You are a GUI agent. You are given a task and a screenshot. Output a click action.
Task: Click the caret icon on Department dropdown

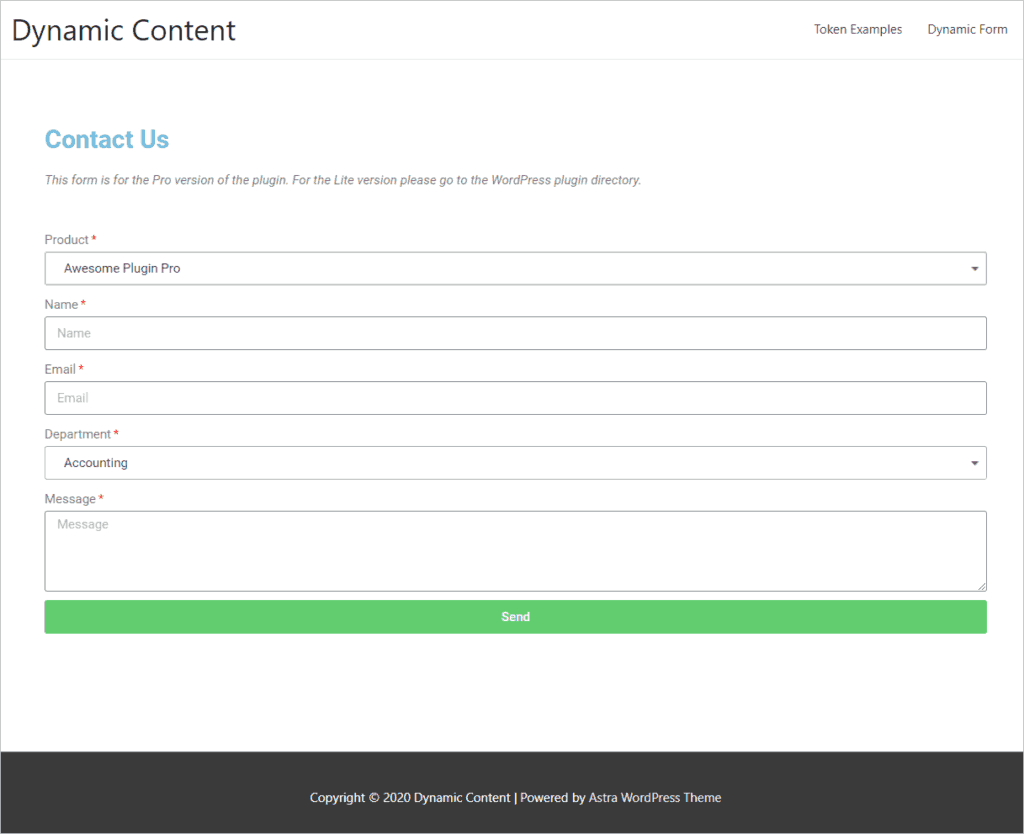(x=974, y=463)
